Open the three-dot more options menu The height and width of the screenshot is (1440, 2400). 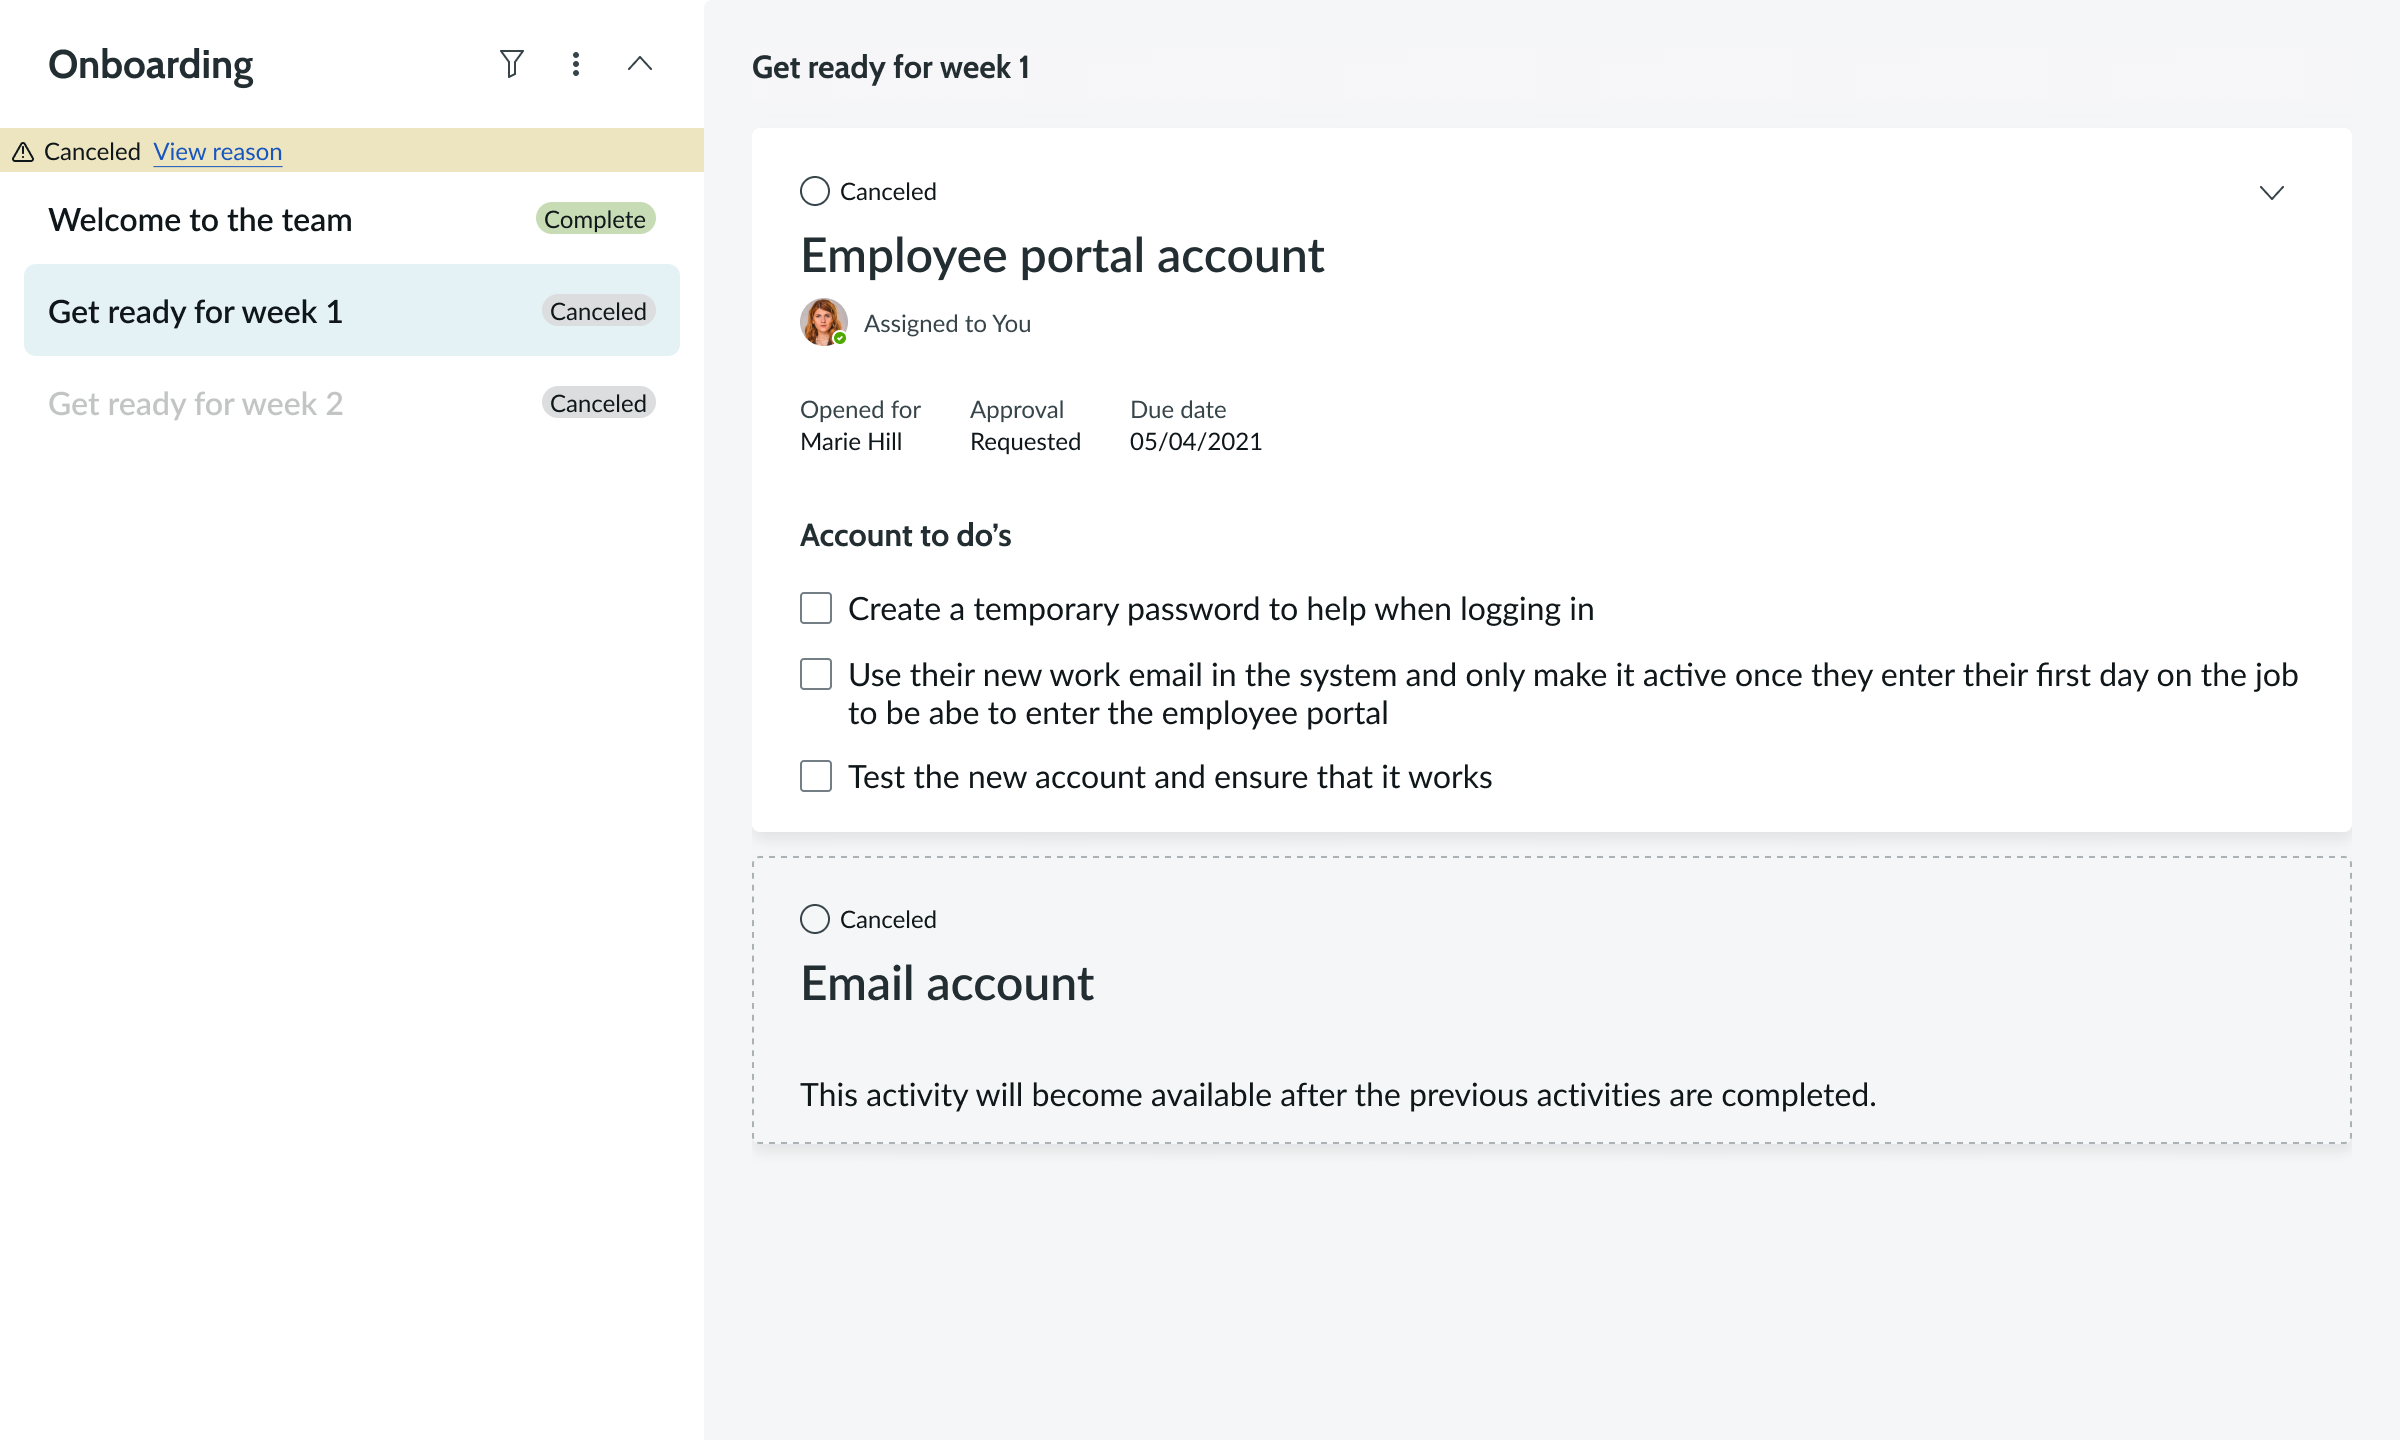(x=575, y=65)
